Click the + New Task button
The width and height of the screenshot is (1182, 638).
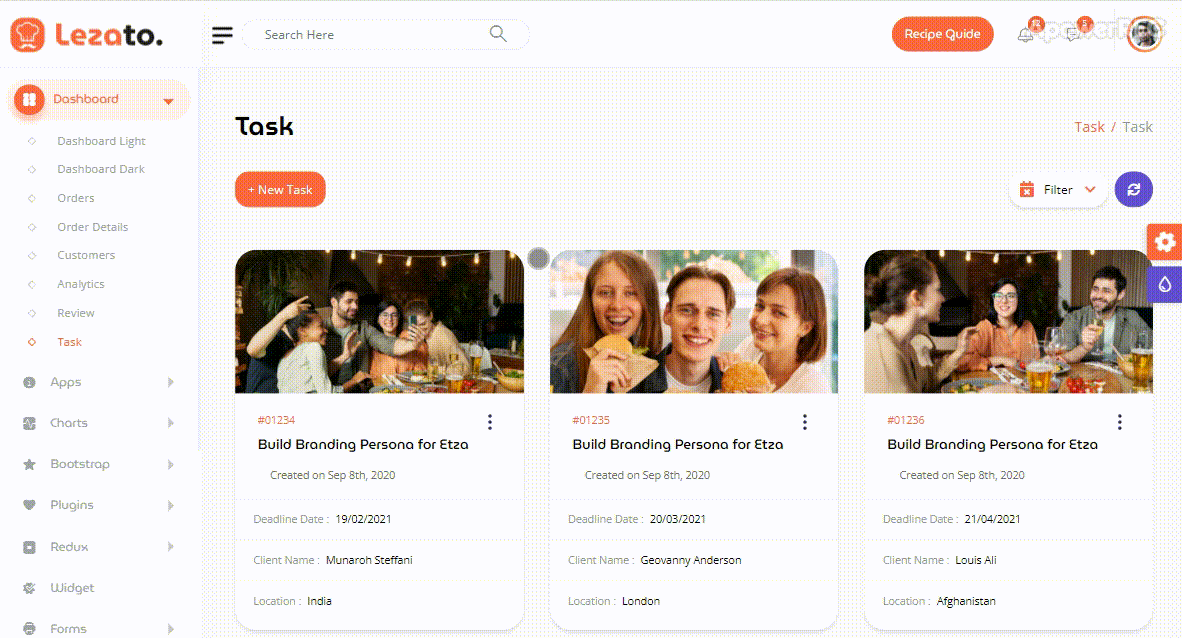[x=280, y=189]
